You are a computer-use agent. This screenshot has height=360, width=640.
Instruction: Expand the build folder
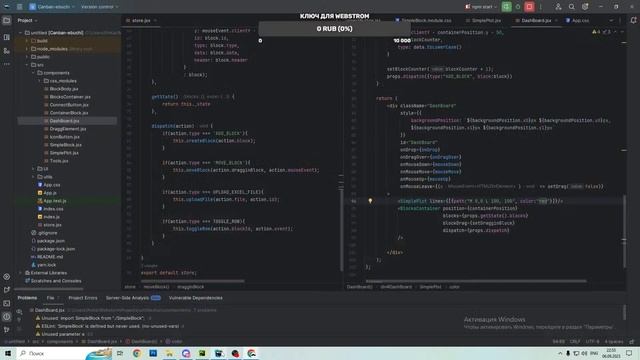[27, 41]
